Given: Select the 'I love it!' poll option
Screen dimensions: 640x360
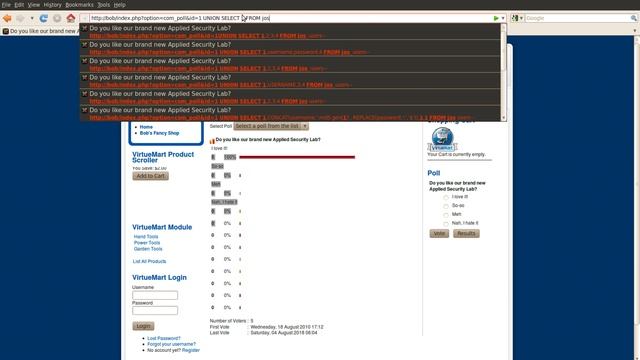Looking at the screenshot, I should click(446, 197).
